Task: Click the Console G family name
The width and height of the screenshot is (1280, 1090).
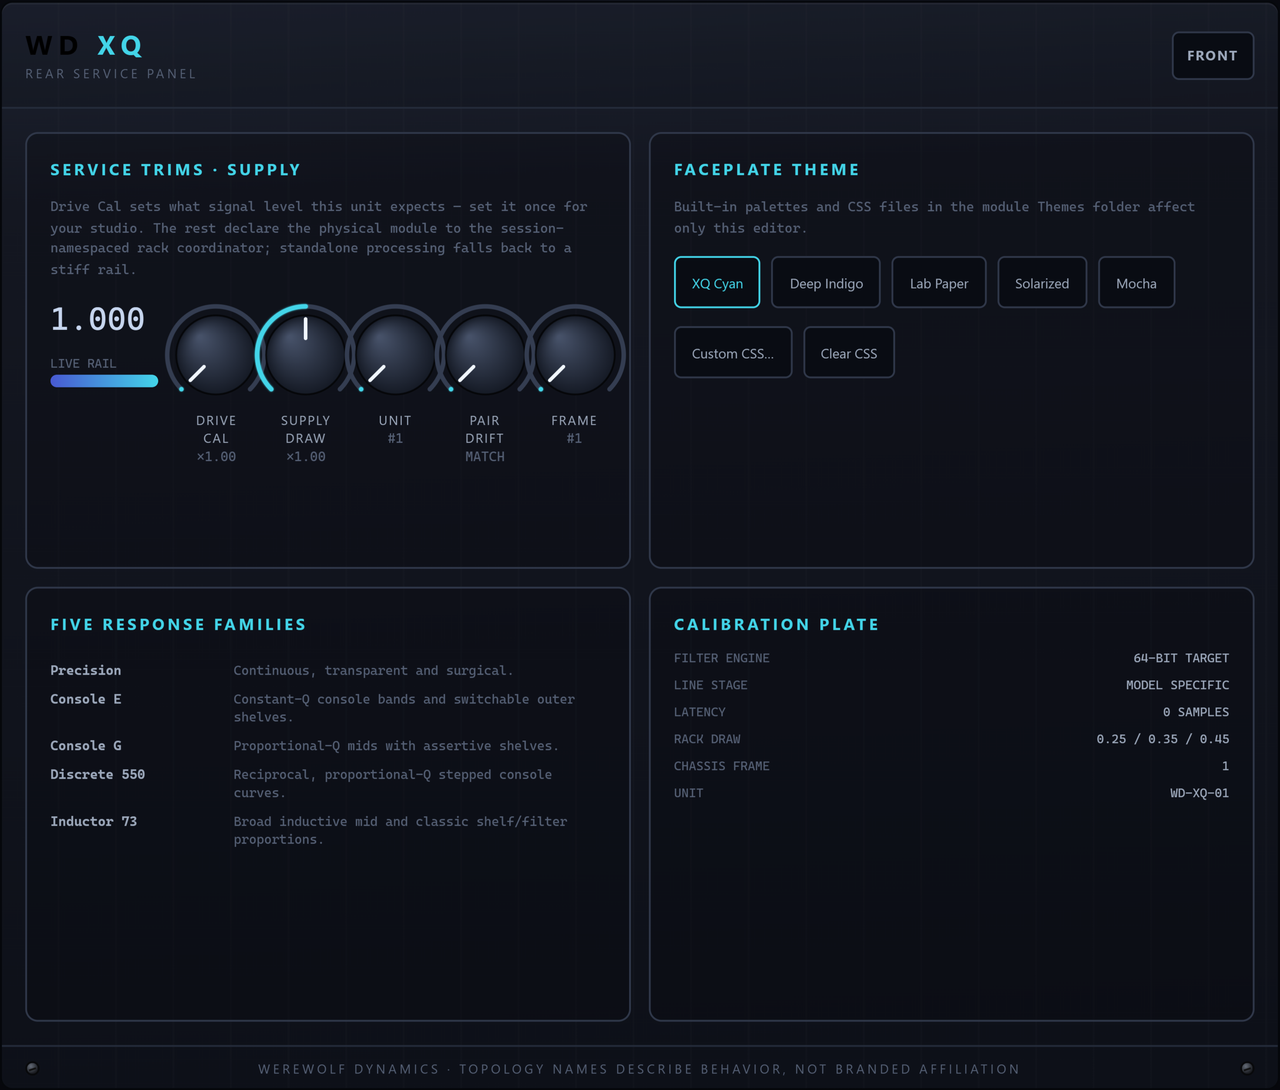Action: coord(86,746)
